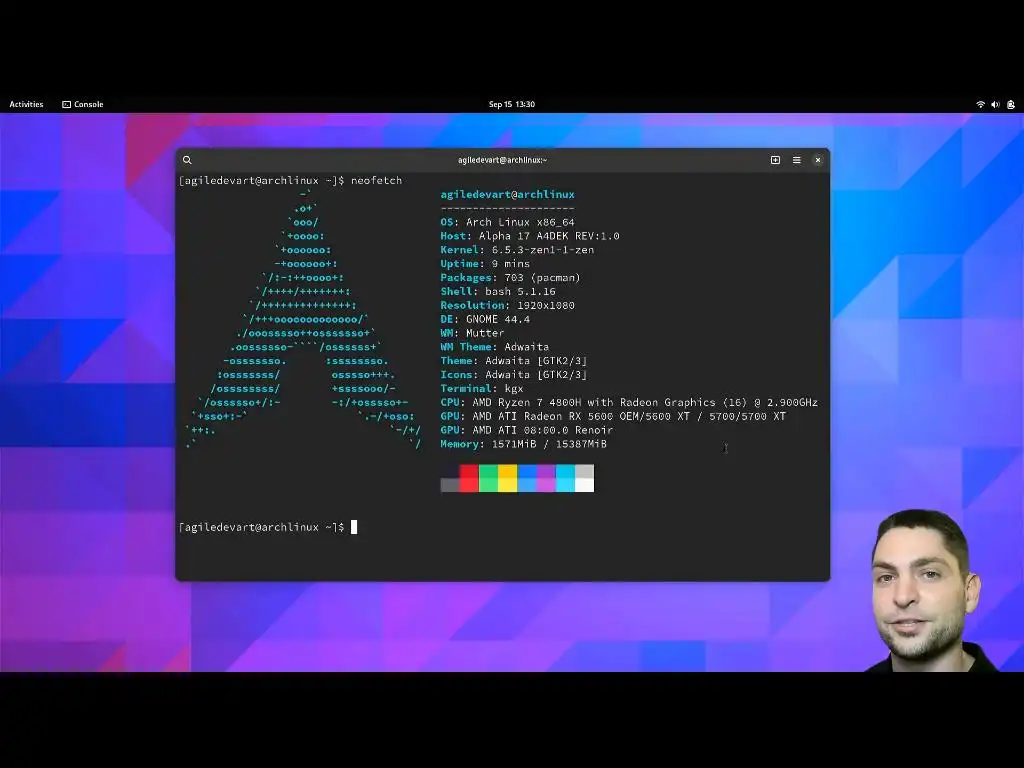This screenshot has width=1024, height=768.
Task: Click the DE: GNOME 44.4 line
Action: pos(485,319)
